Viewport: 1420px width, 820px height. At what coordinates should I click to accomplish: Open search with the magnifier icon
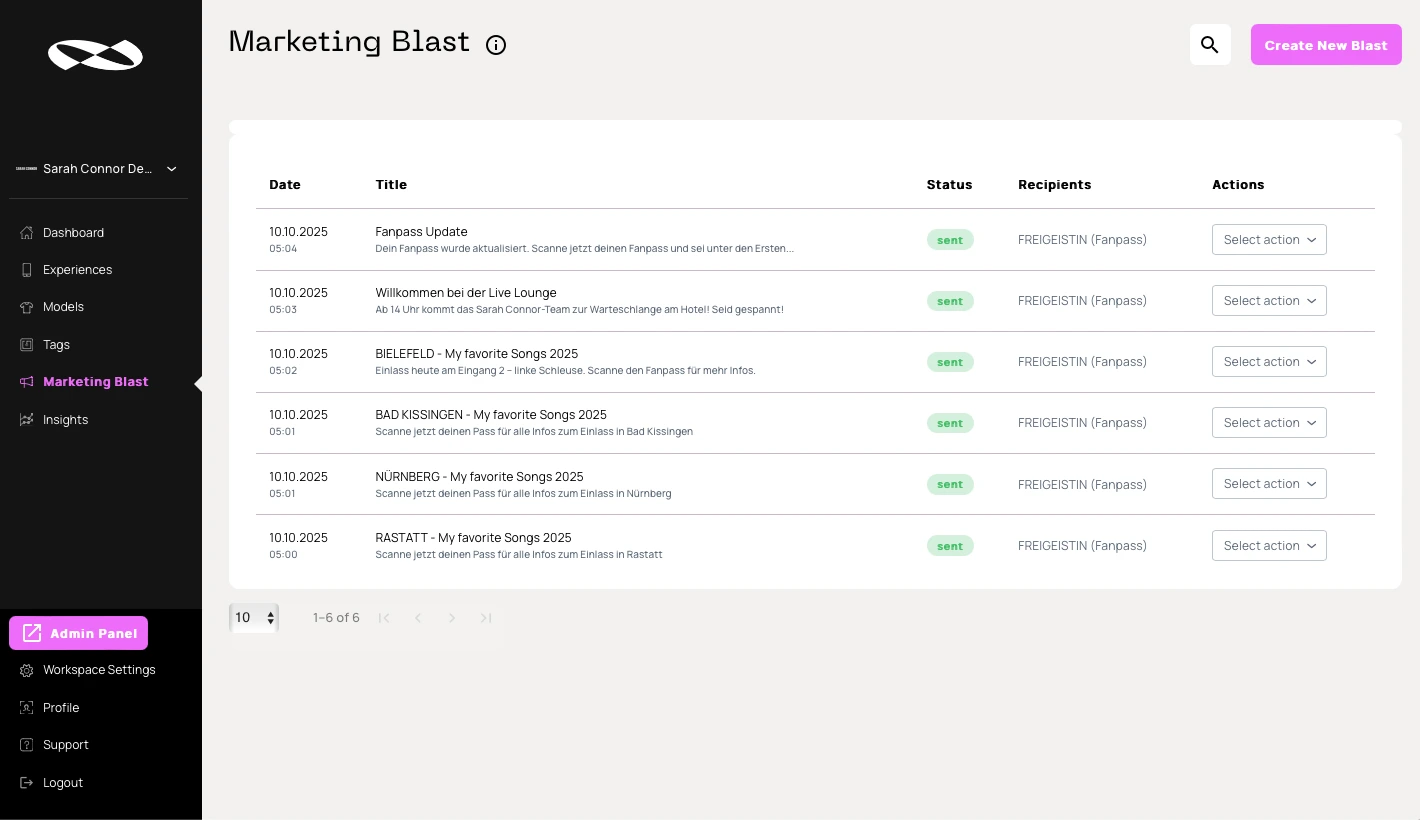pos(1210,44)
